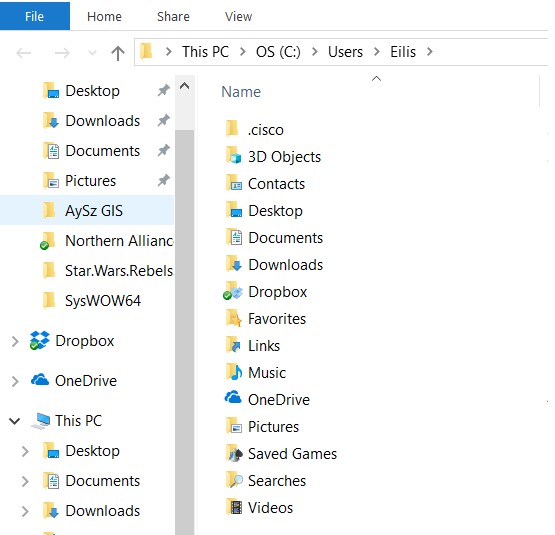Expand the Dropbox node in navigation pane
The height and width of the screenshot is (535, 555).
point(15,341)
